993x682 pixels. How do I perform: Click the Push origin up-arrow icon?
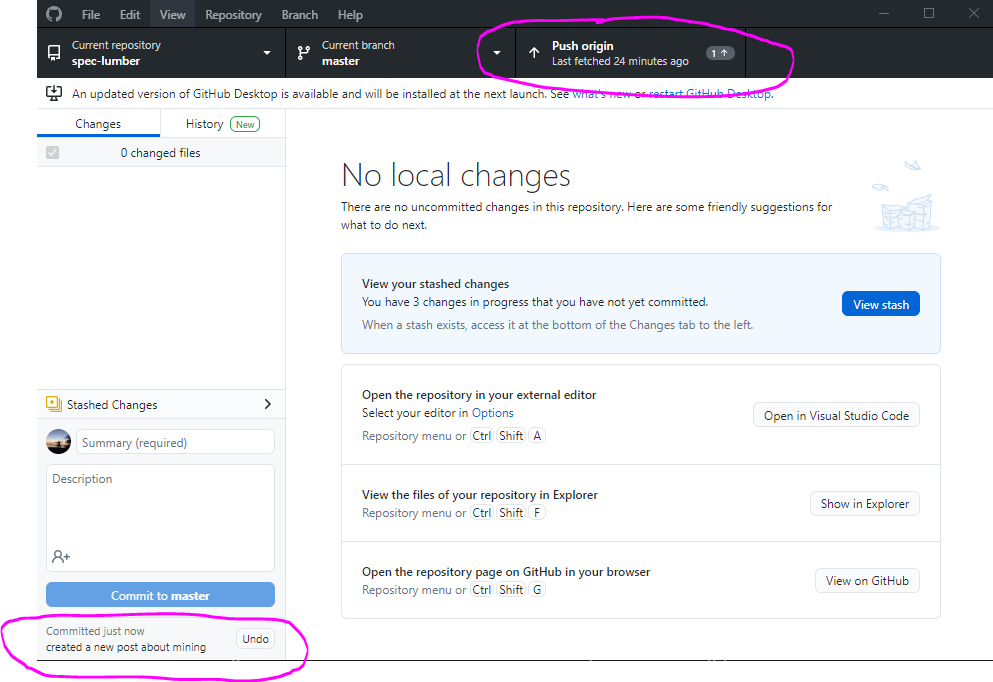534,53
